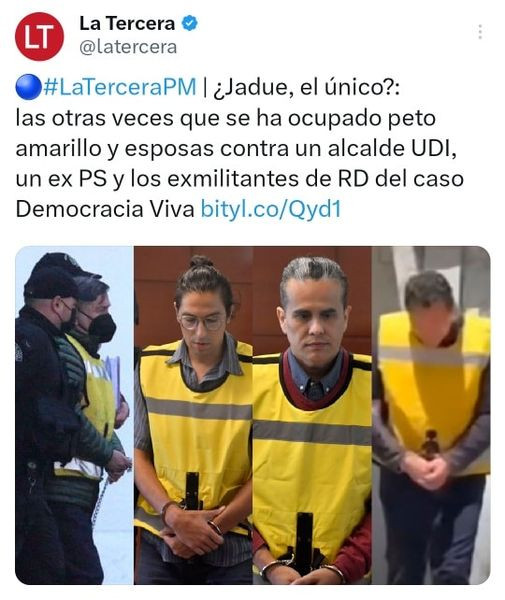
Task: Open the La Tercera display name
Action: coord(127,23)
